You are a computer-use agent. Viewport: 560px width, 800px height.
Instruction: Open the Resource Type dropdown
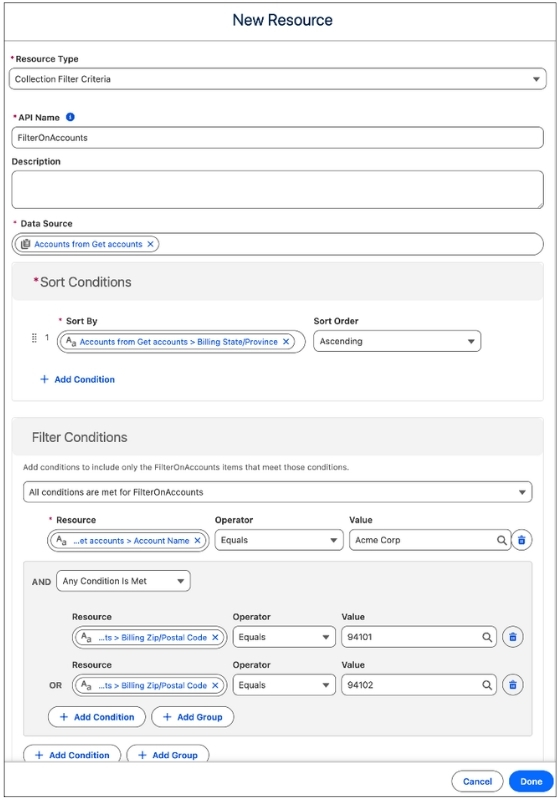point(277,79)
